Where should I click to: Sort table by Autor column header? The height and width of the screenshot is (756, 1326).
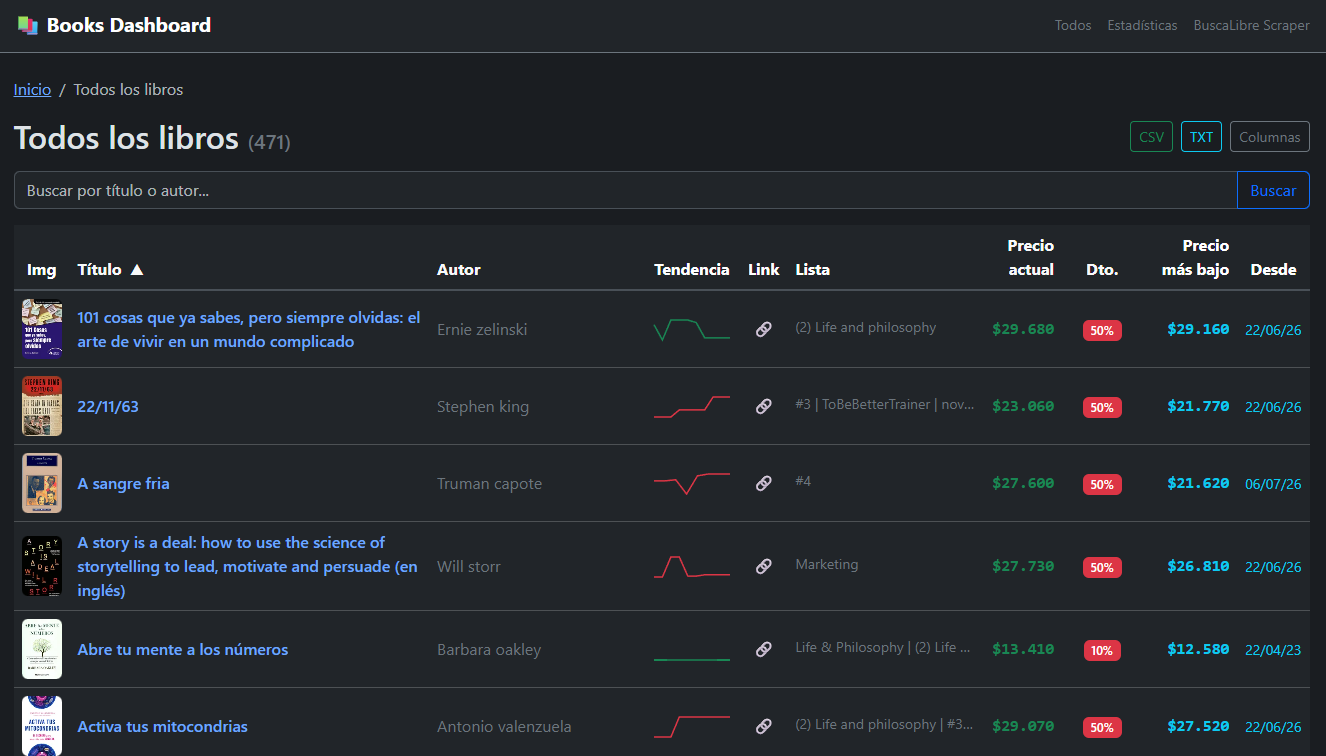pos(459,269)
